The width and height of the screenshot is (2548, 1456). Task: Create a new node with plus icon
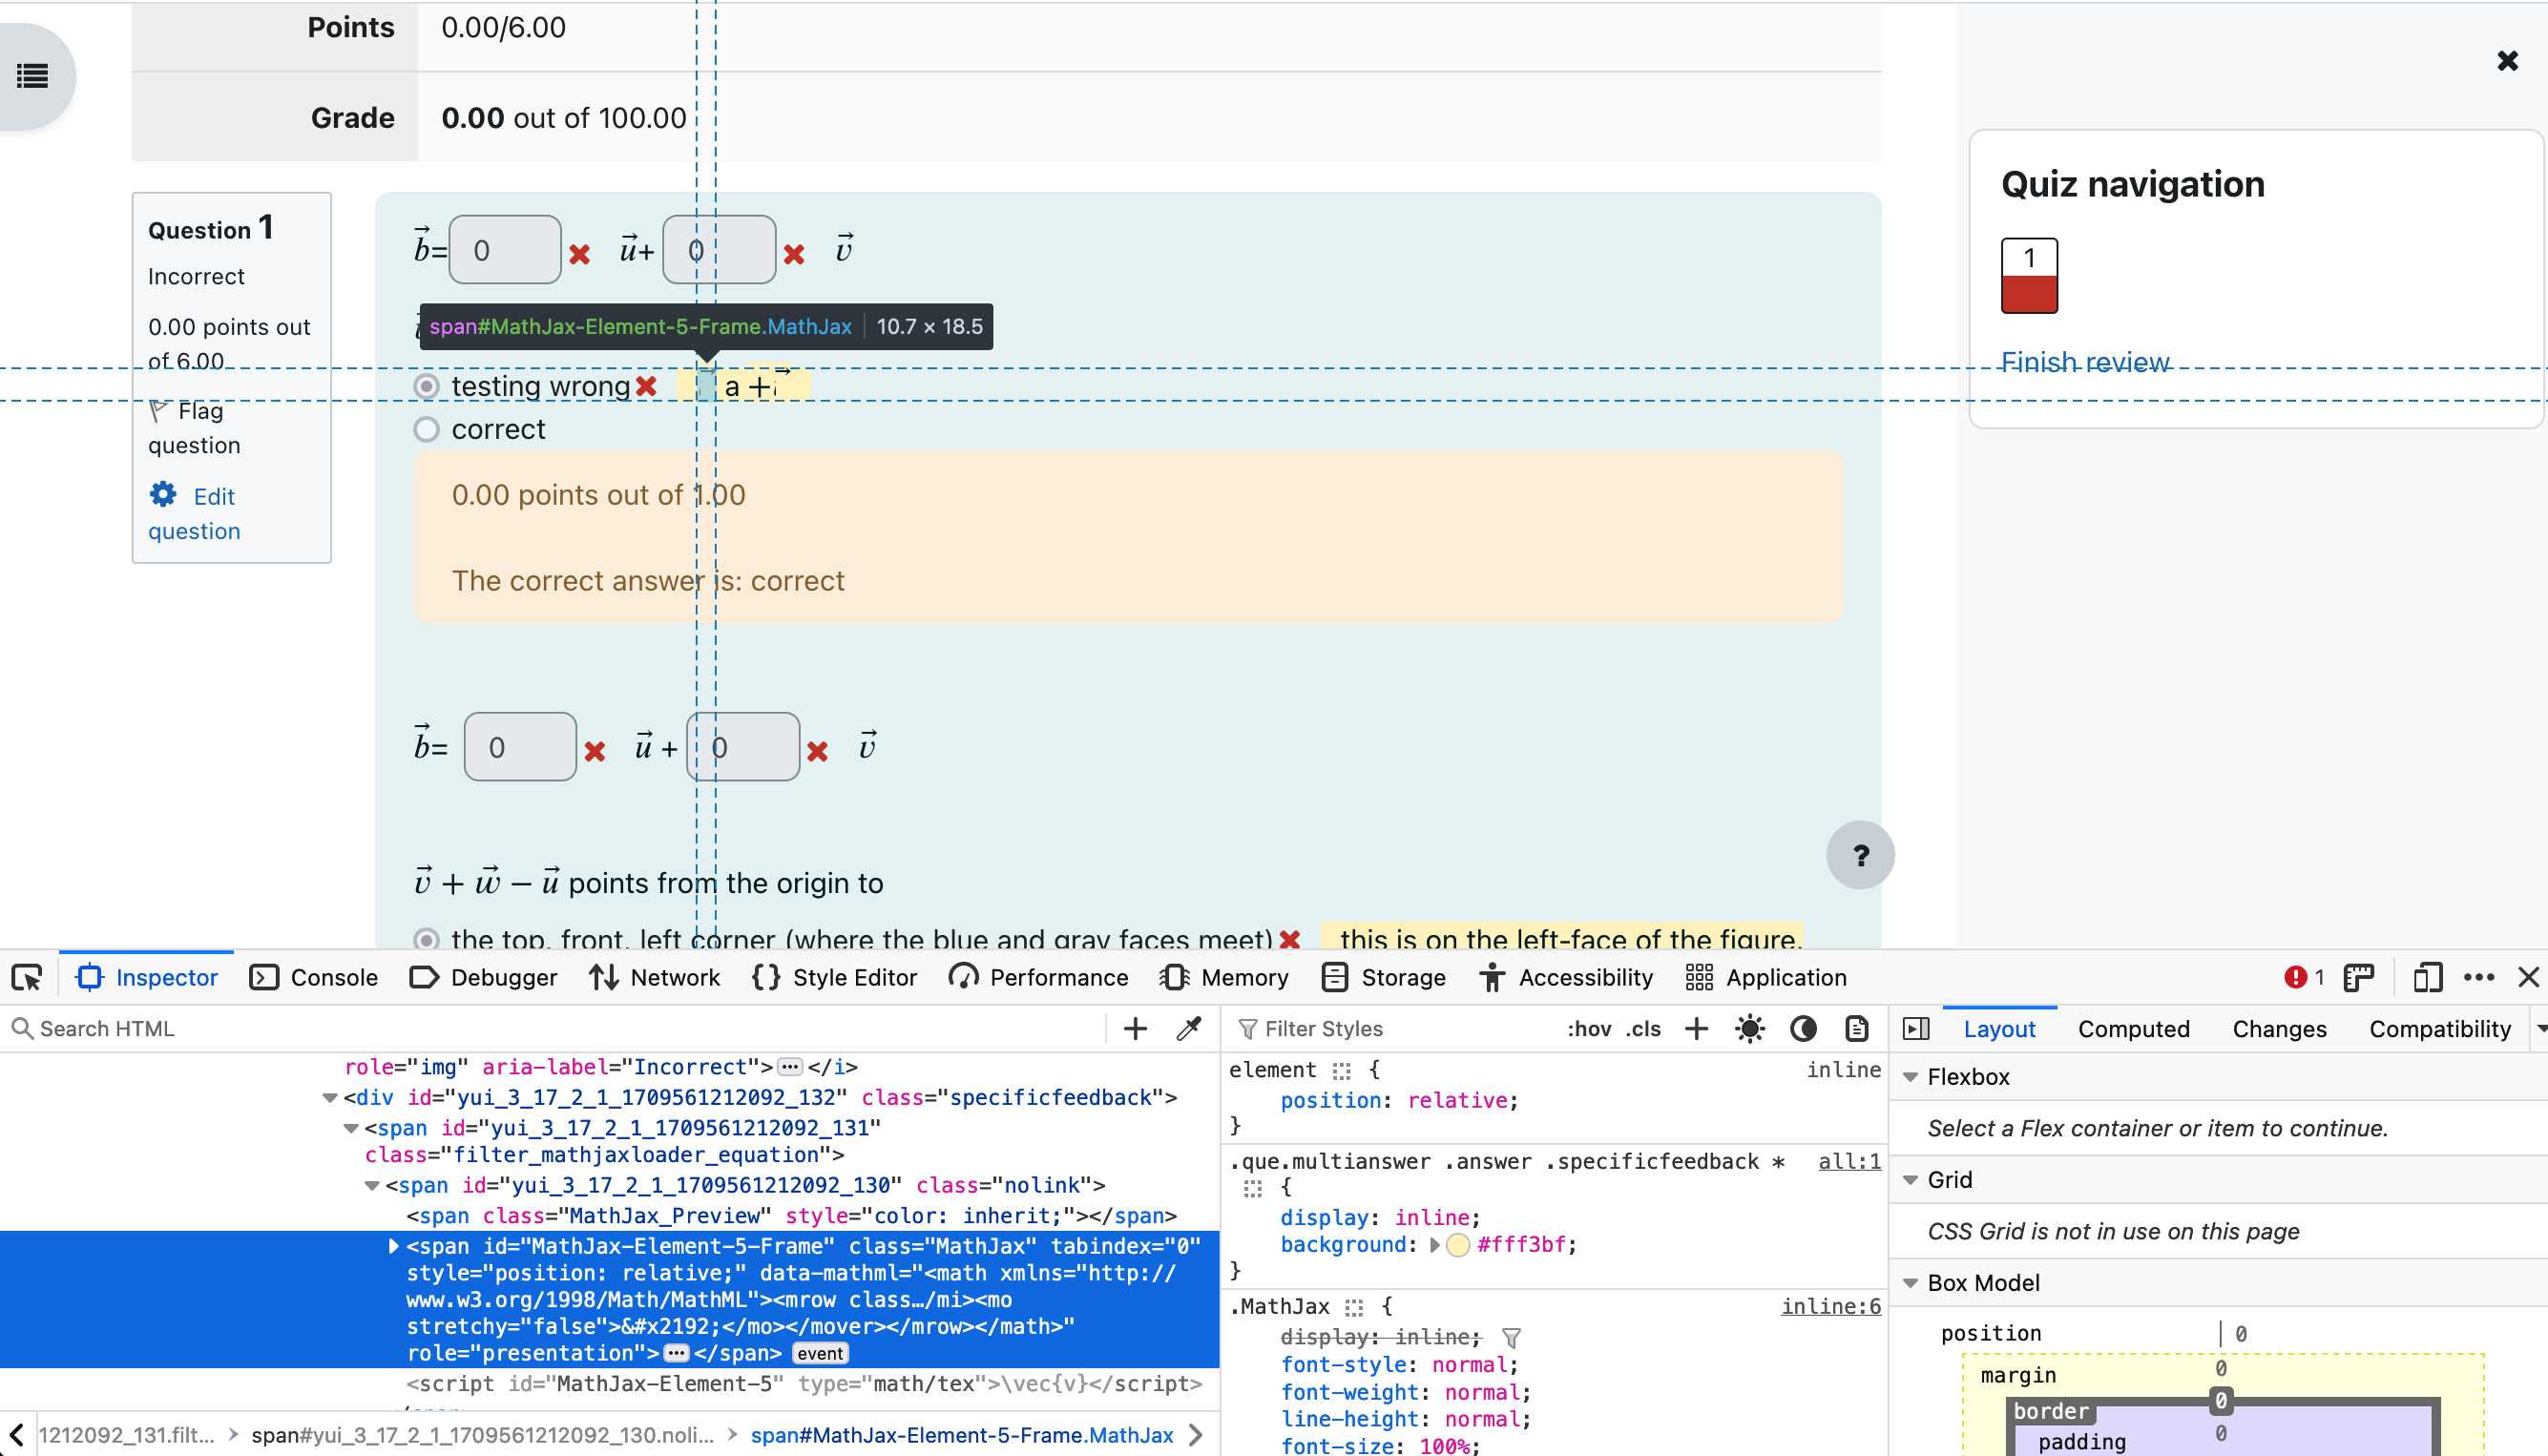click(x=1135, y=1028)
